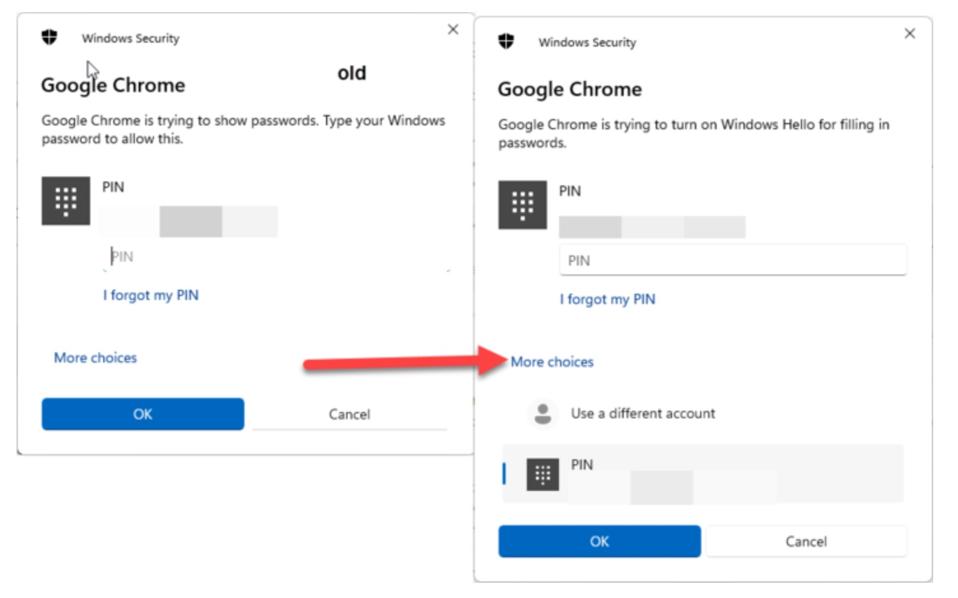Click I forgot my PIN in right dialog
Screen dimensions: 958x598
(607, 299)
